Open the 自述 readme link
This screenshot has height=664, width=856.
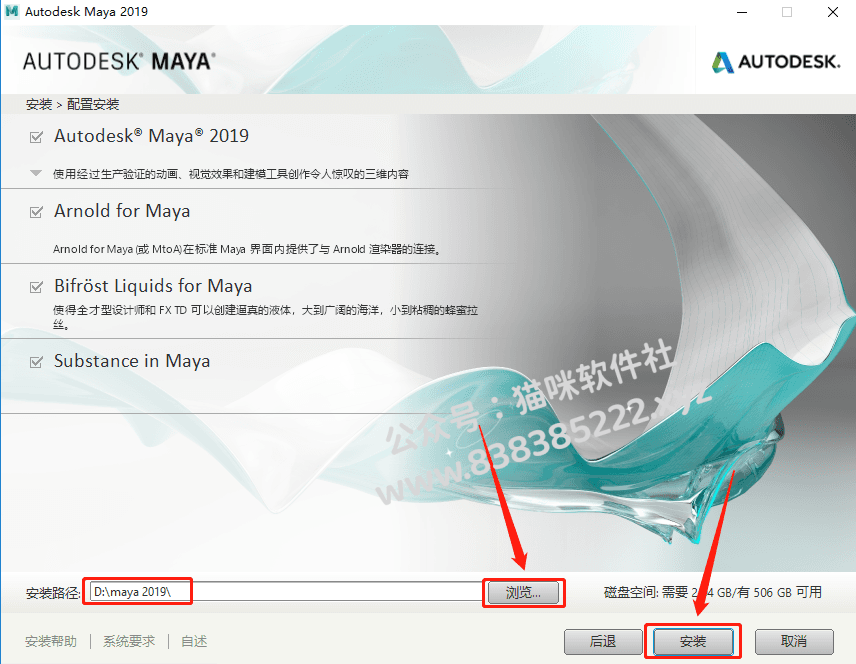[194, 641]
